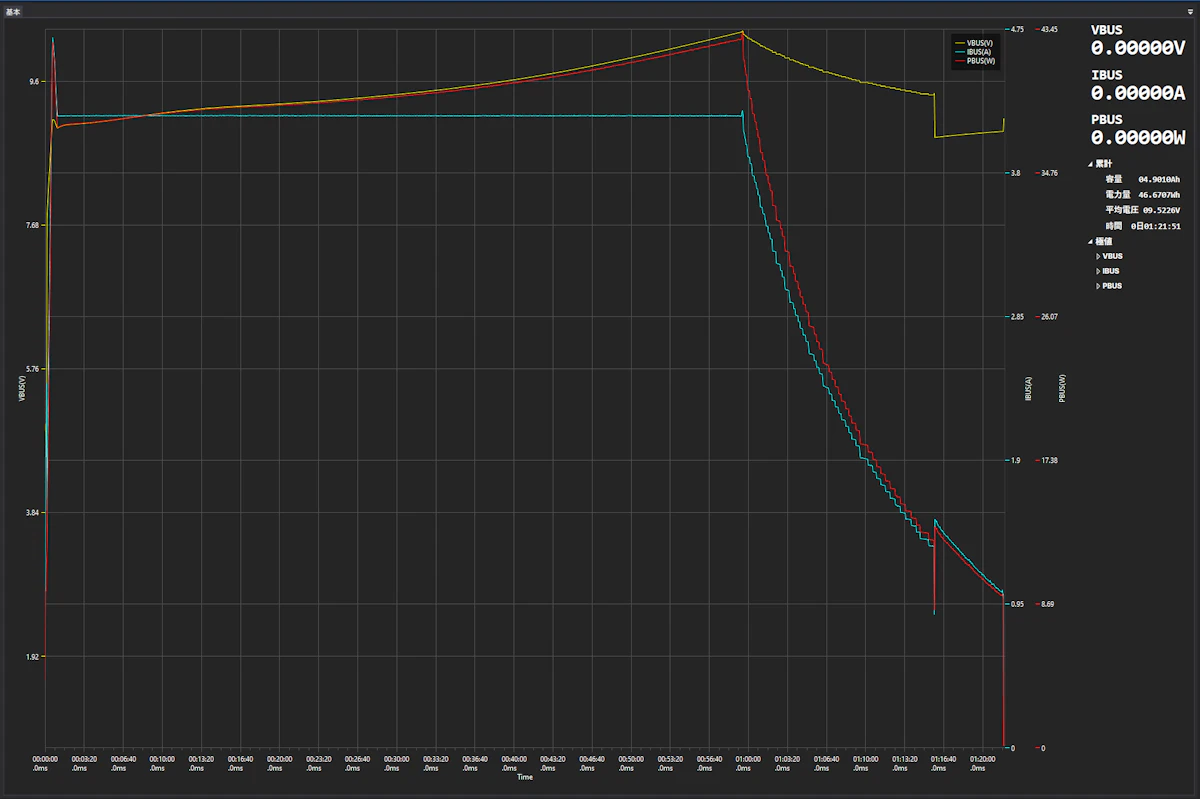This screenshot has width=1200, height=799.
Task: Select the 容量 value 04.9010Ah
Action: [x=1159, y=179]
